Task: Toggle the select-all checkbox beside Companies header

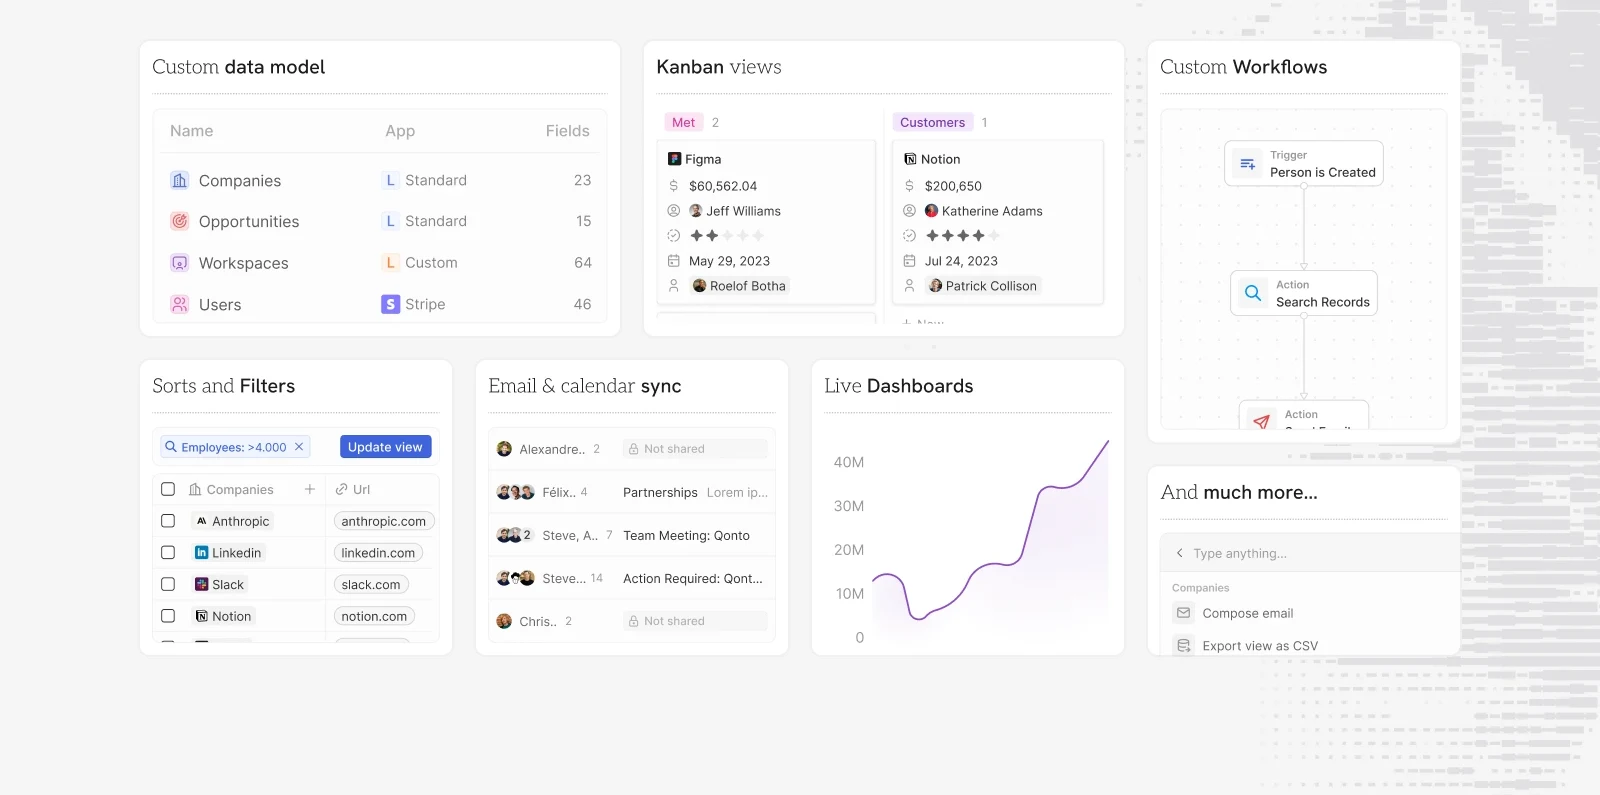Action: pyautogui.click(x=168, y=489)
